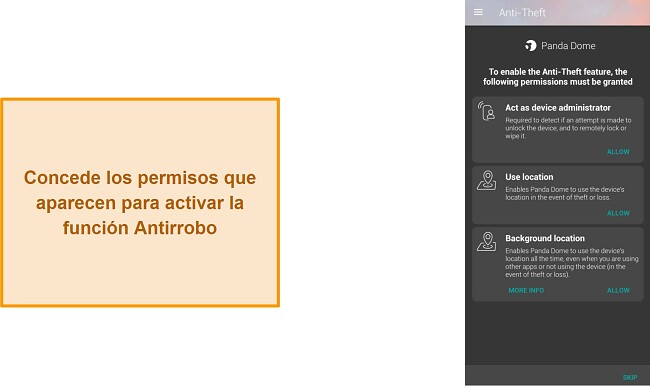The height and width of the screenshot is (386, 650).
Task: Click the 'location all the time' description text
Action: point(572,262)
